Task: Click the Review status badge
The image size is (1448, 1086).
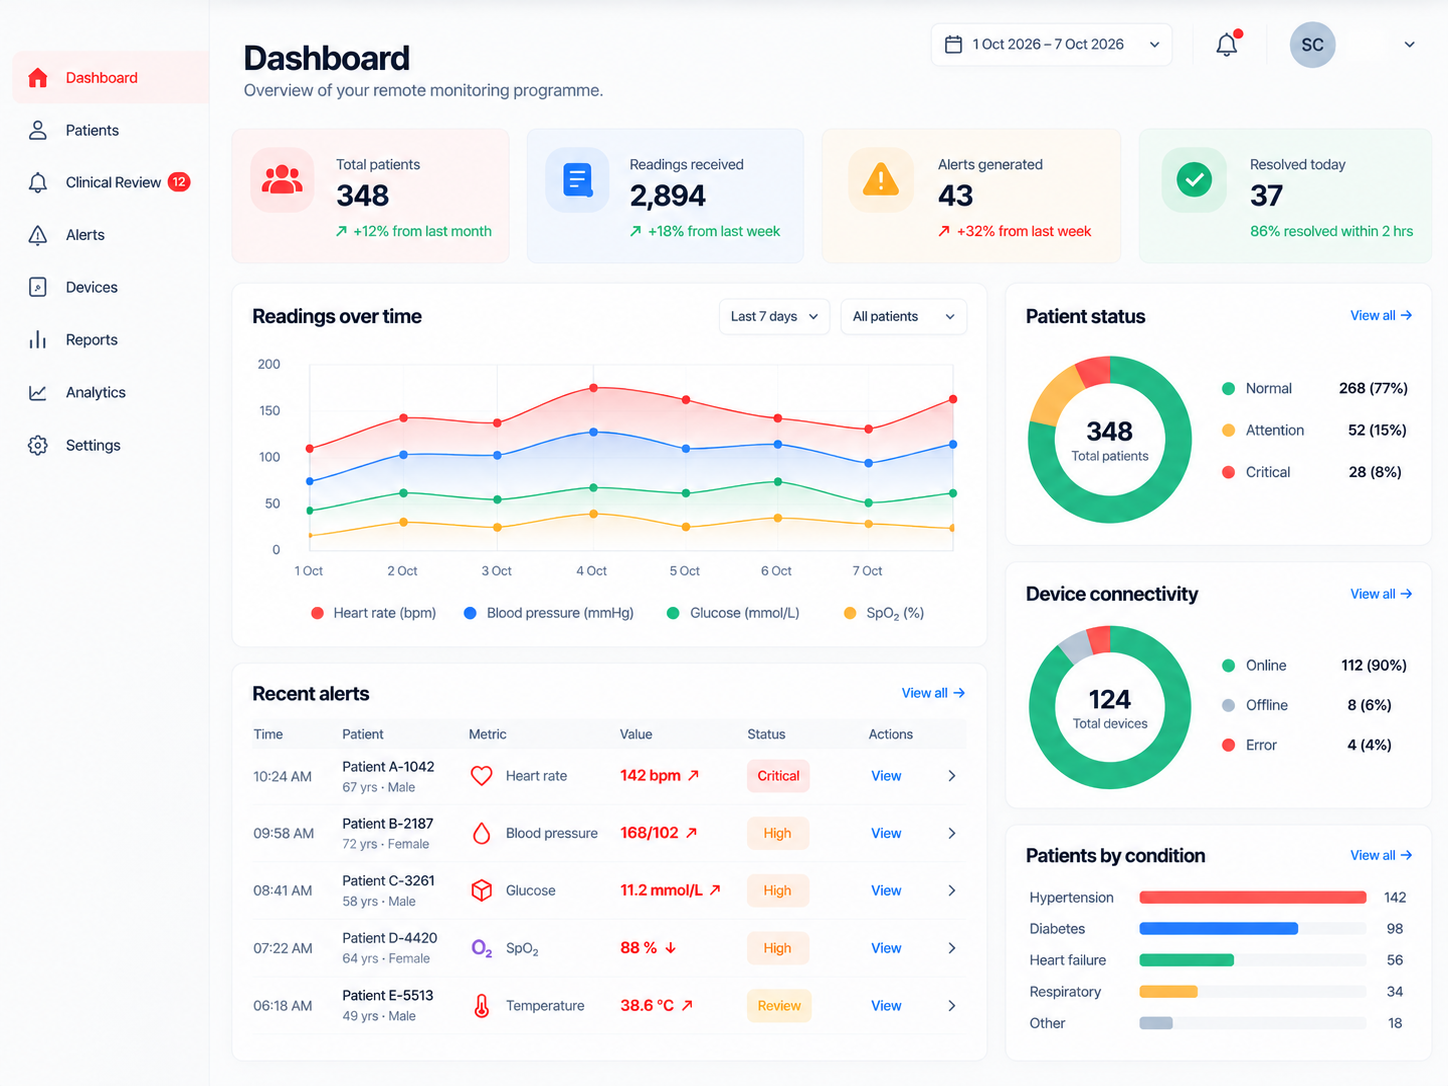Action: 779,1006
